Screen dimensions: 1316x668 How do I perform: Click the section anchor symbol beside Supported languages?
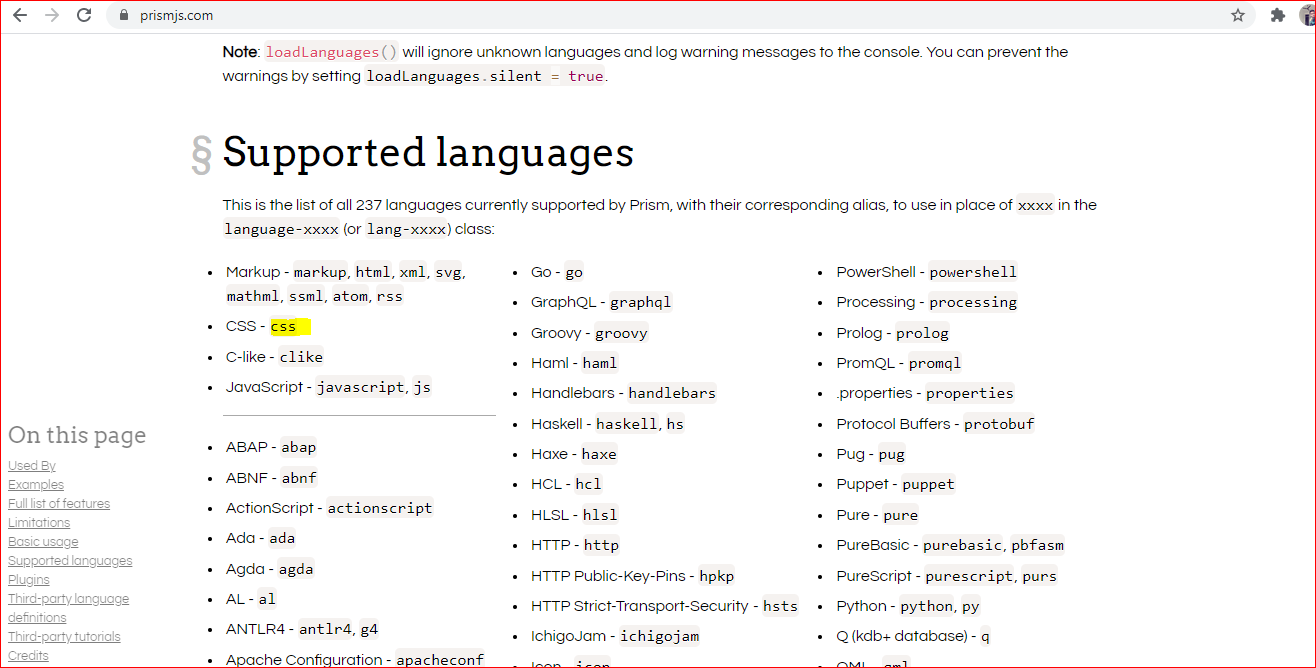coord(201,155)
